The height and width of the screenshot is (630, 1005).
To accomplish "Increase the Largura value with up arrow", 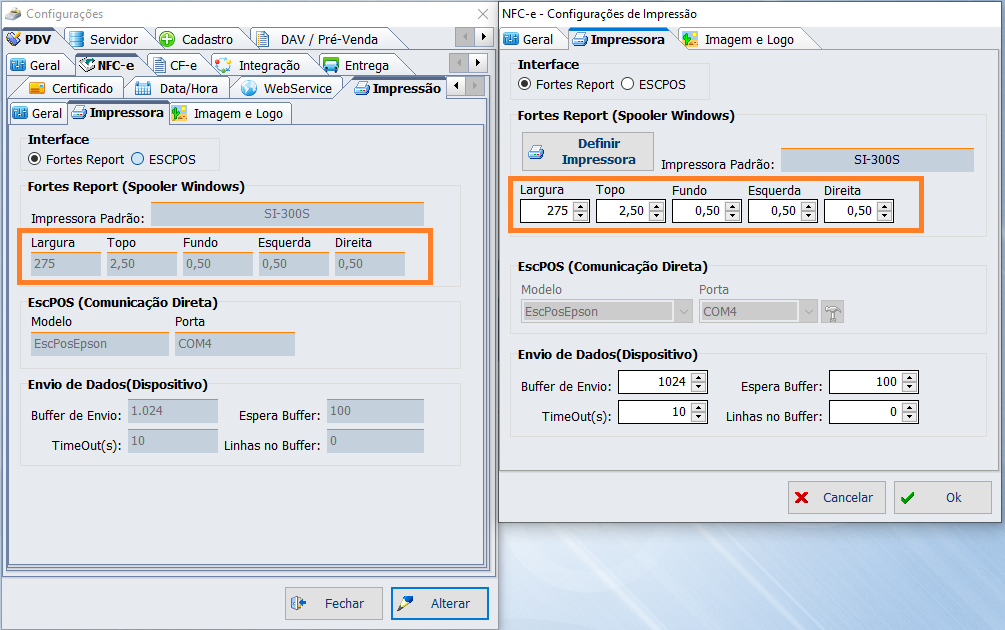I will point(580,206).
